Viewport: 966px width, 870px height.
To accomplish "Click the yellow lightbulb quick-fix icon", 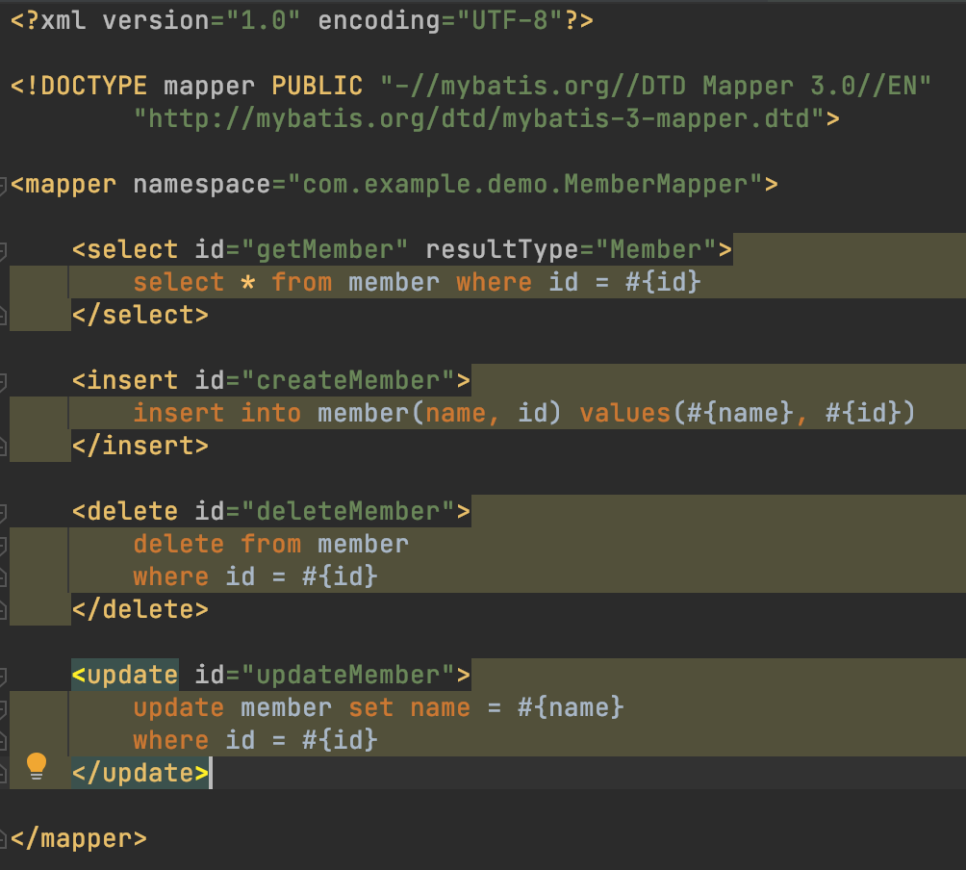I will (x=36, y=766).
